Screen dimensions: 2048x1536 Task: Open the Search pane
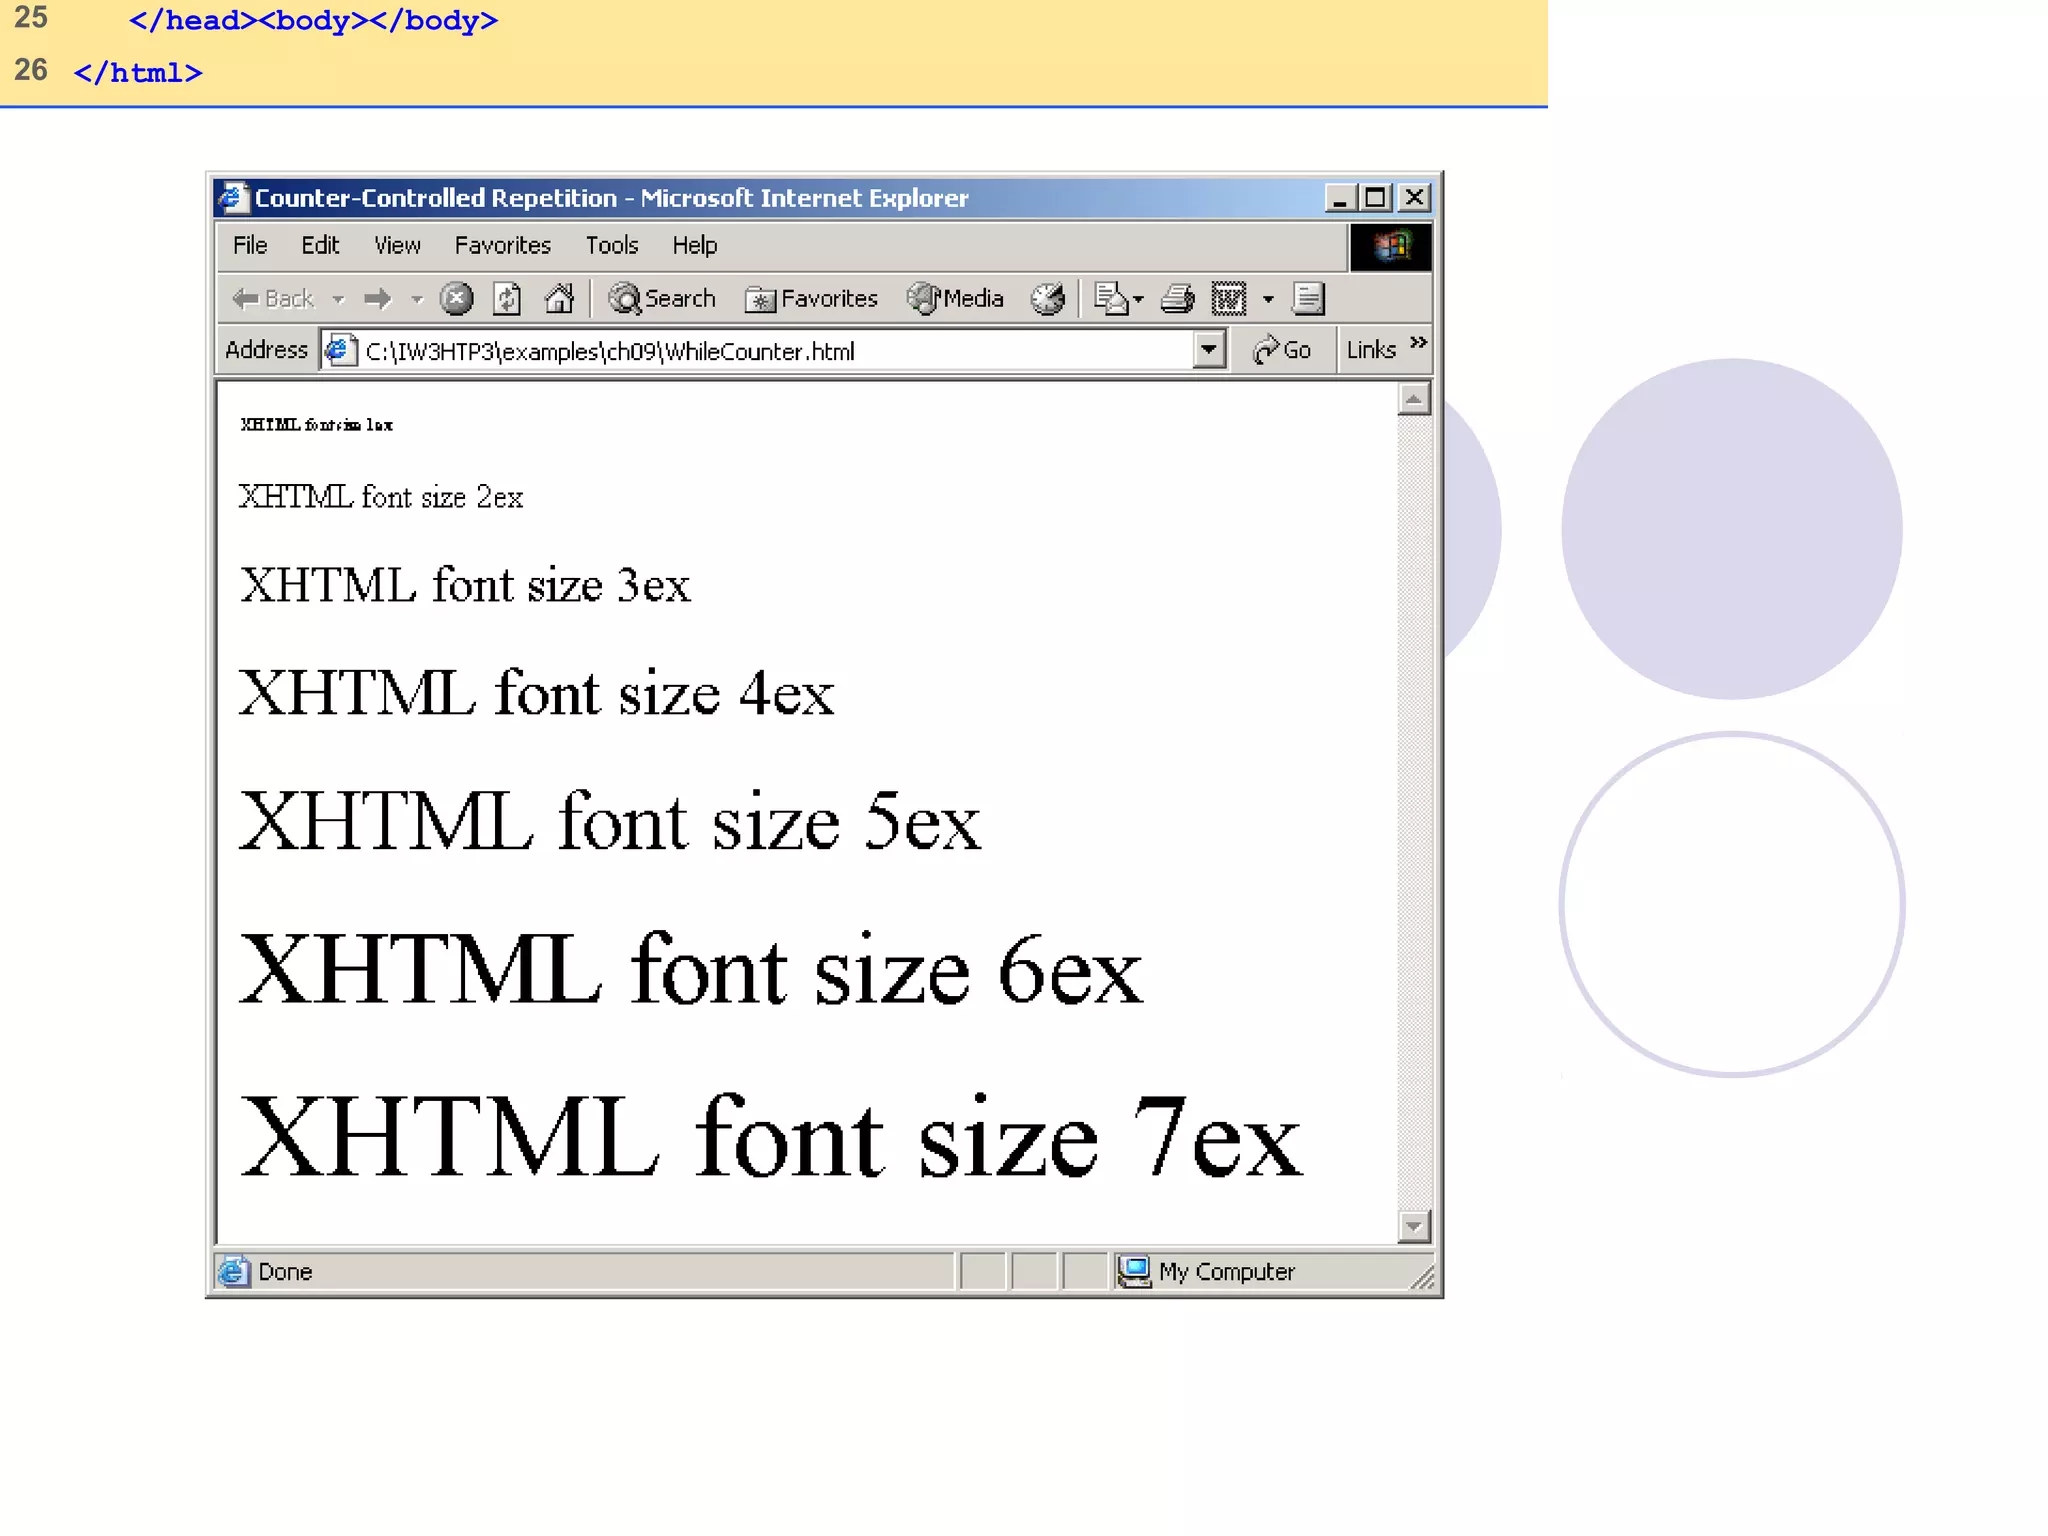click(662, 299)
